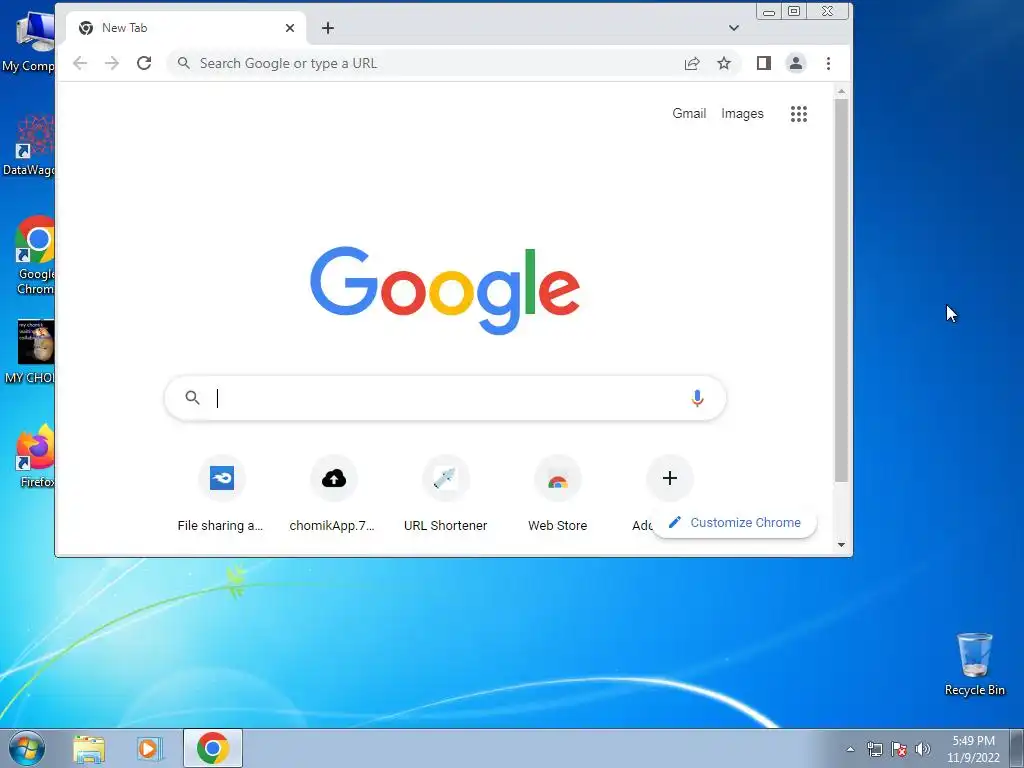Select the DataWagon desktop shortcut
The height and width of the screenshot is (768, 1024).
click(x=30, y=145)
